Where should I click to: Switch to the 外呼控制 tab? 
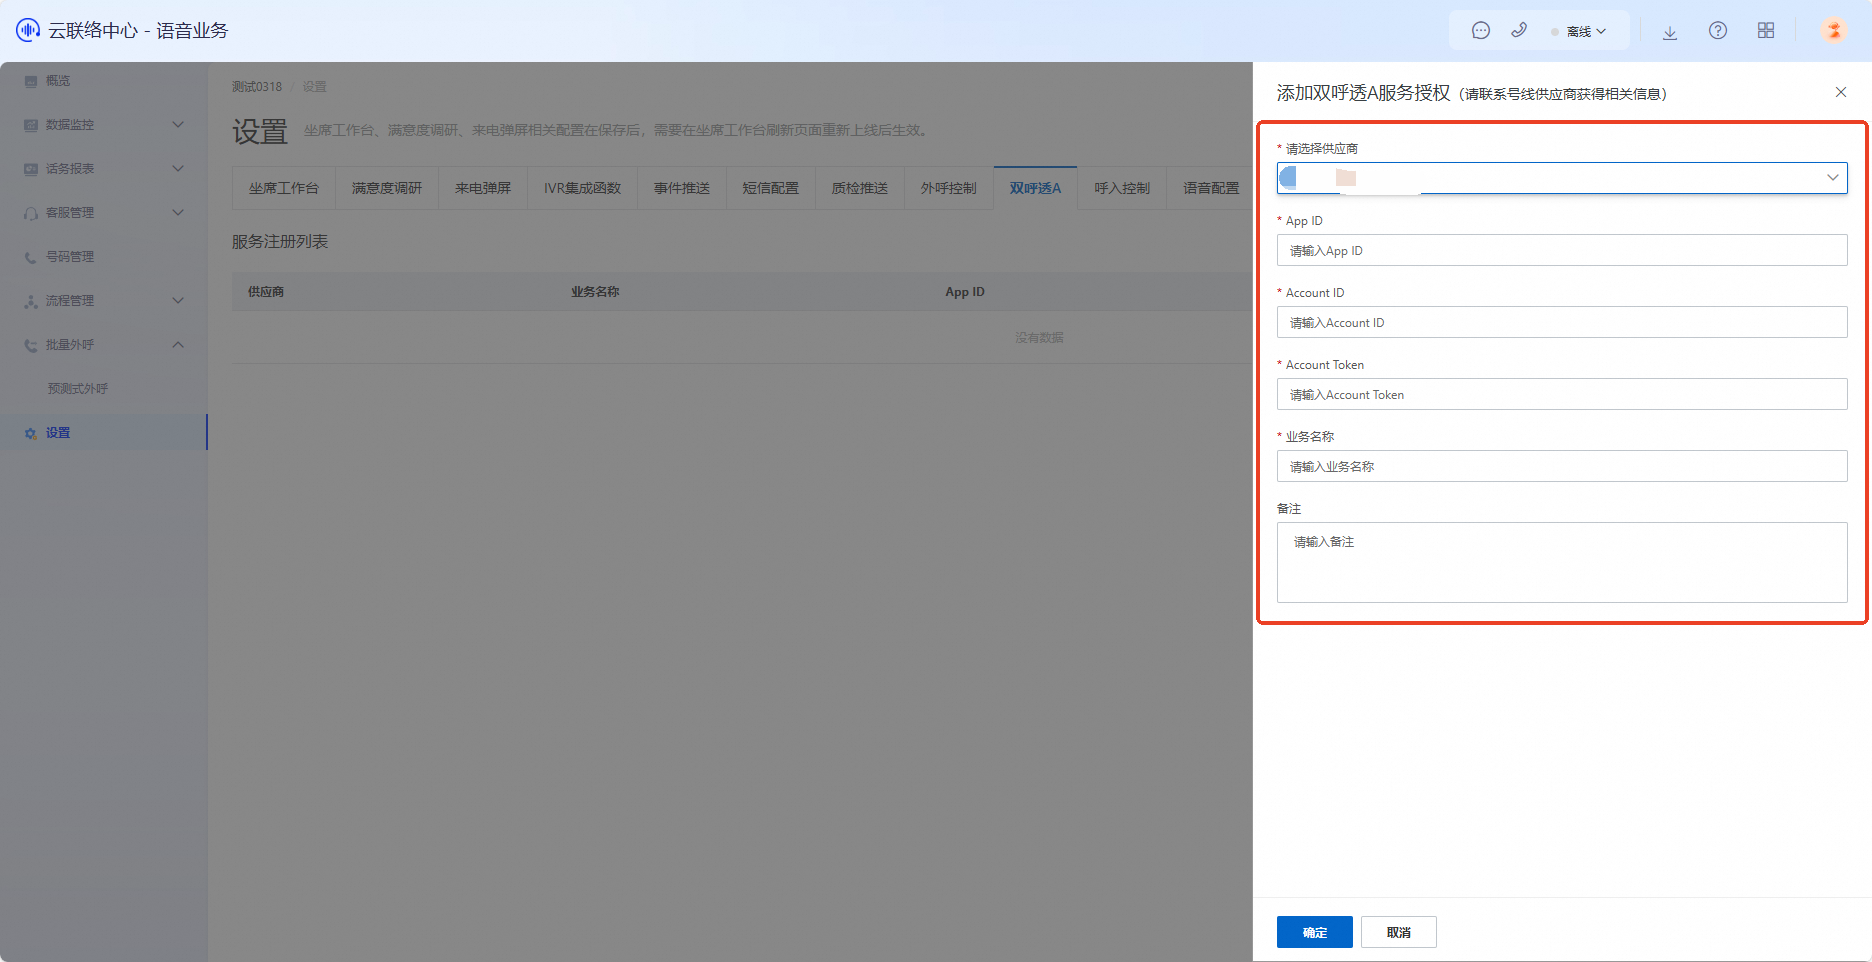tap(949, 188)
